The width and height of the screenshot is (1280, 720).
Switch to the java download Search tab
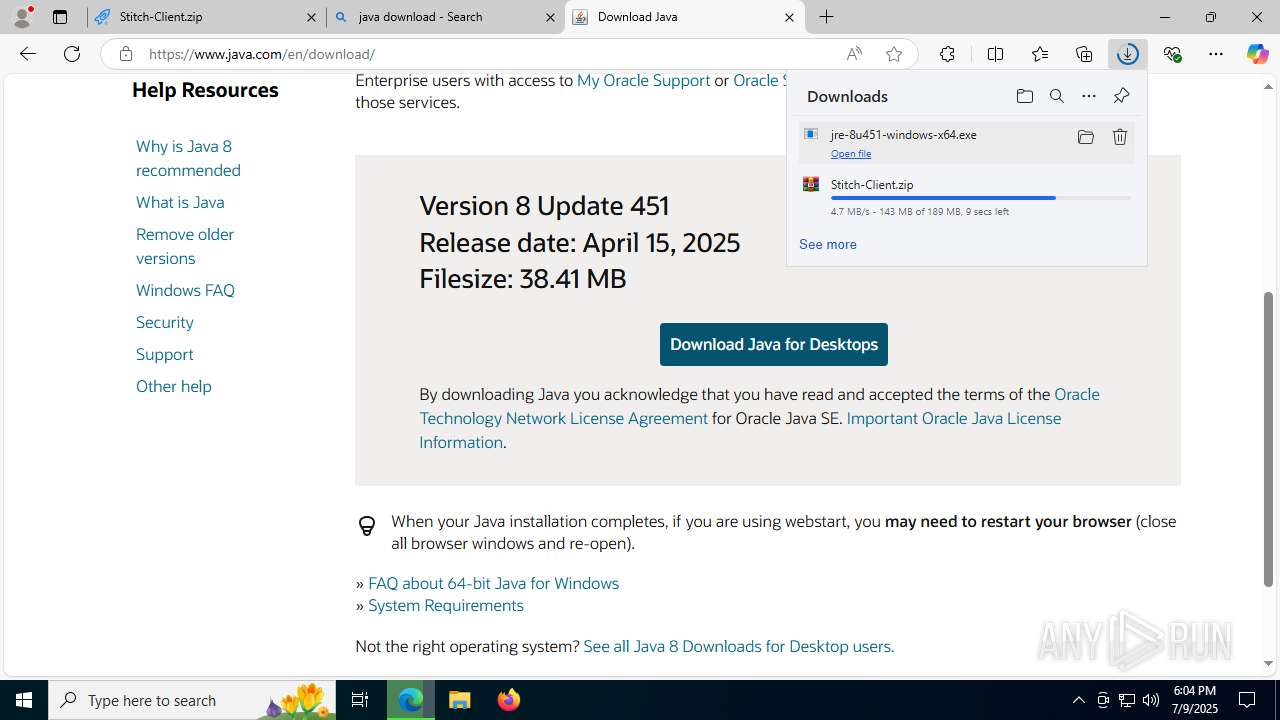click(x=445, y=17)
